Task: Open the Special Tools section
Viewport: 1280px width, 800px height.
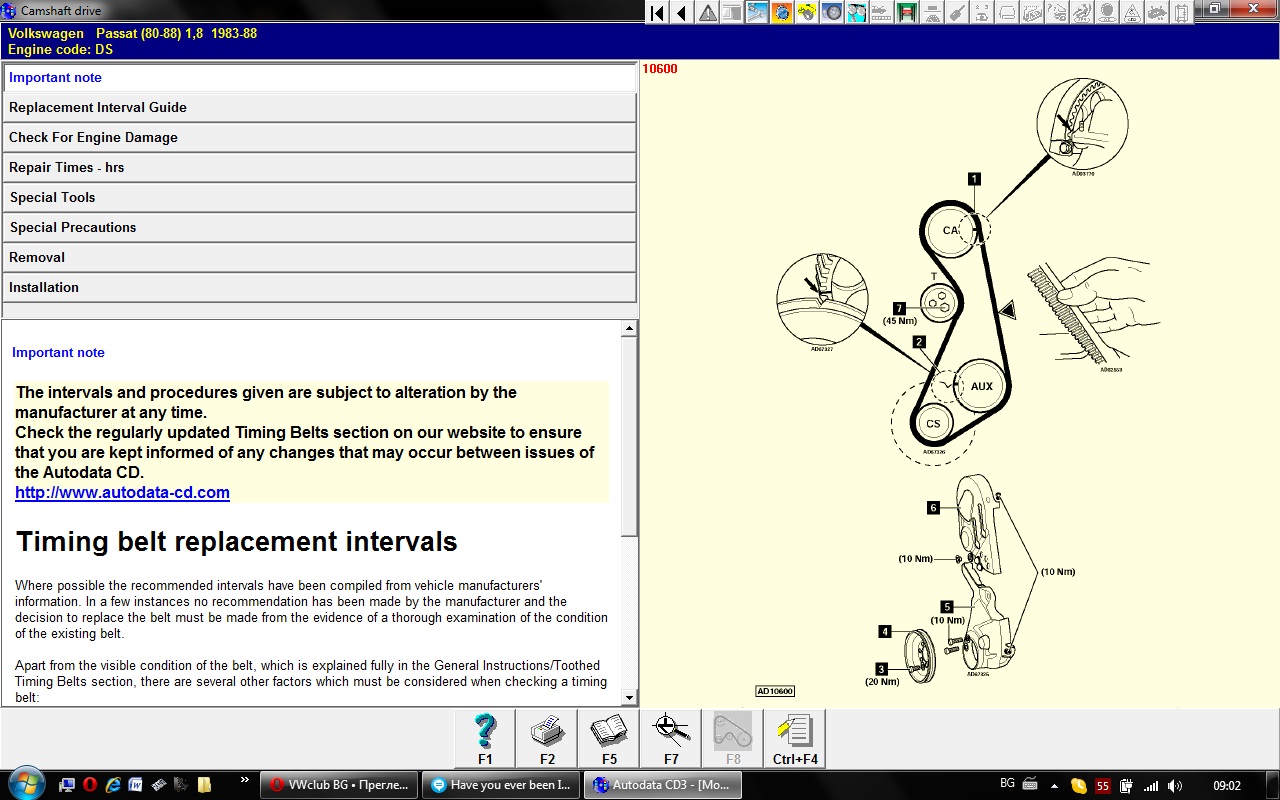Action: pyautogui.click(x=319, y=197)
